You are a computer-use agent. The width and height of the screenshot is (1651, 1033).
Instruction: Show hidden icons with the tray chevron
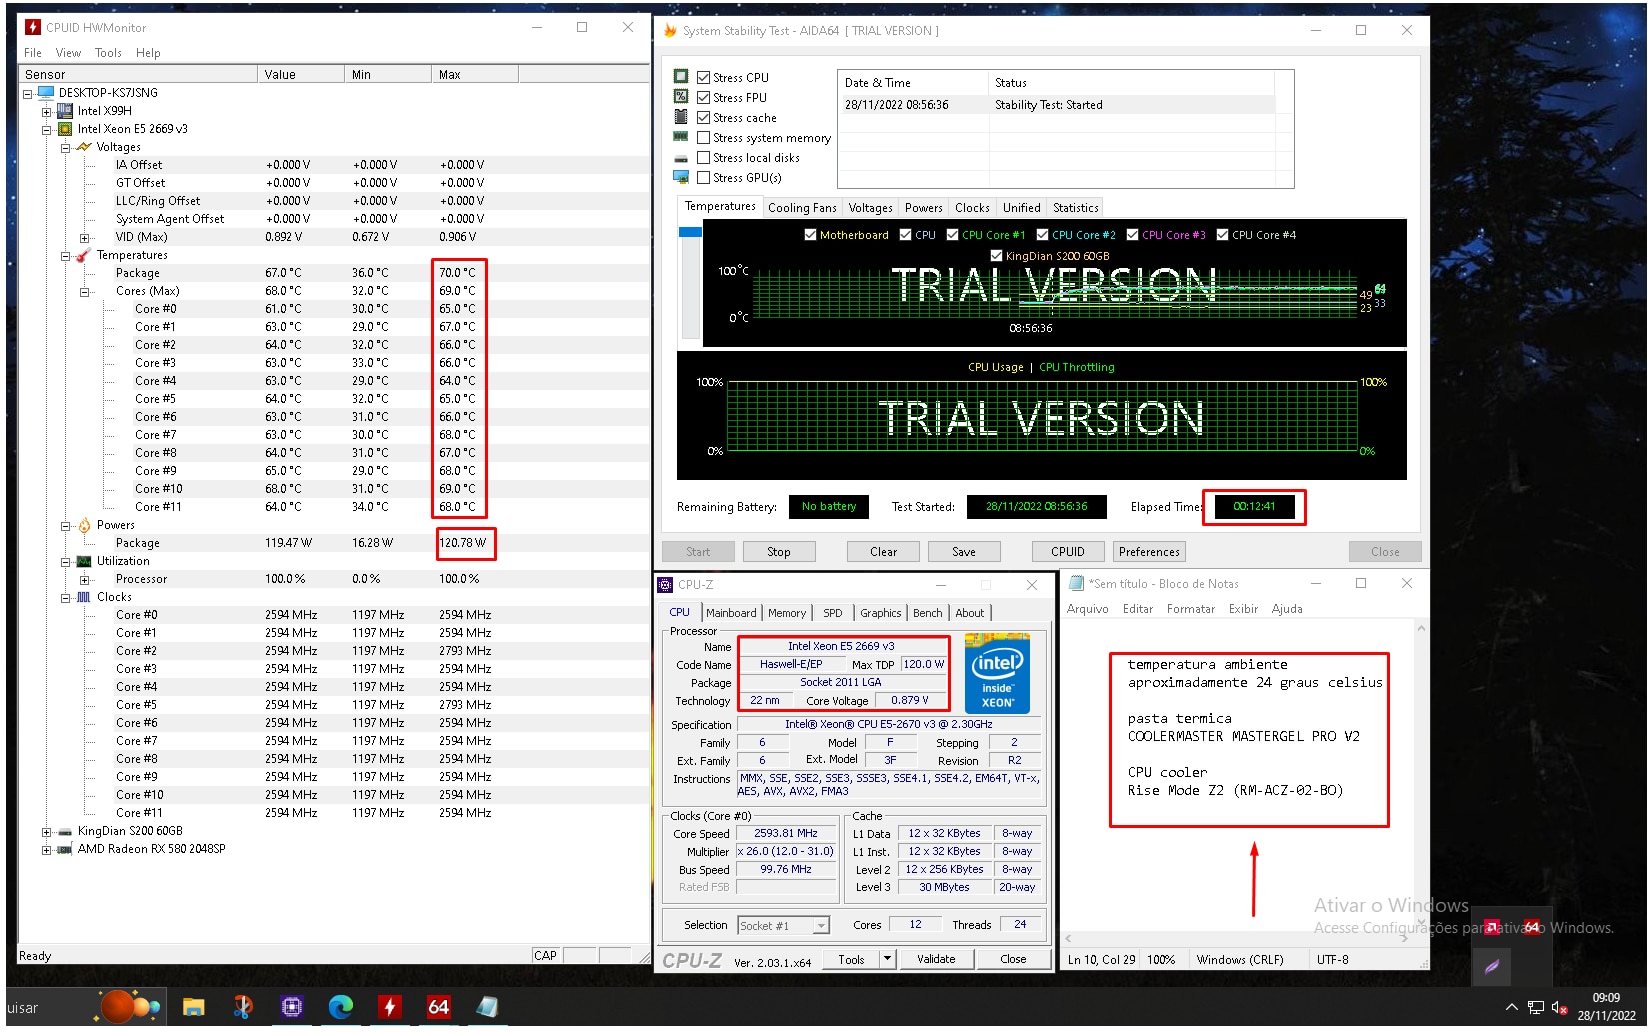pos(1511,1007)
